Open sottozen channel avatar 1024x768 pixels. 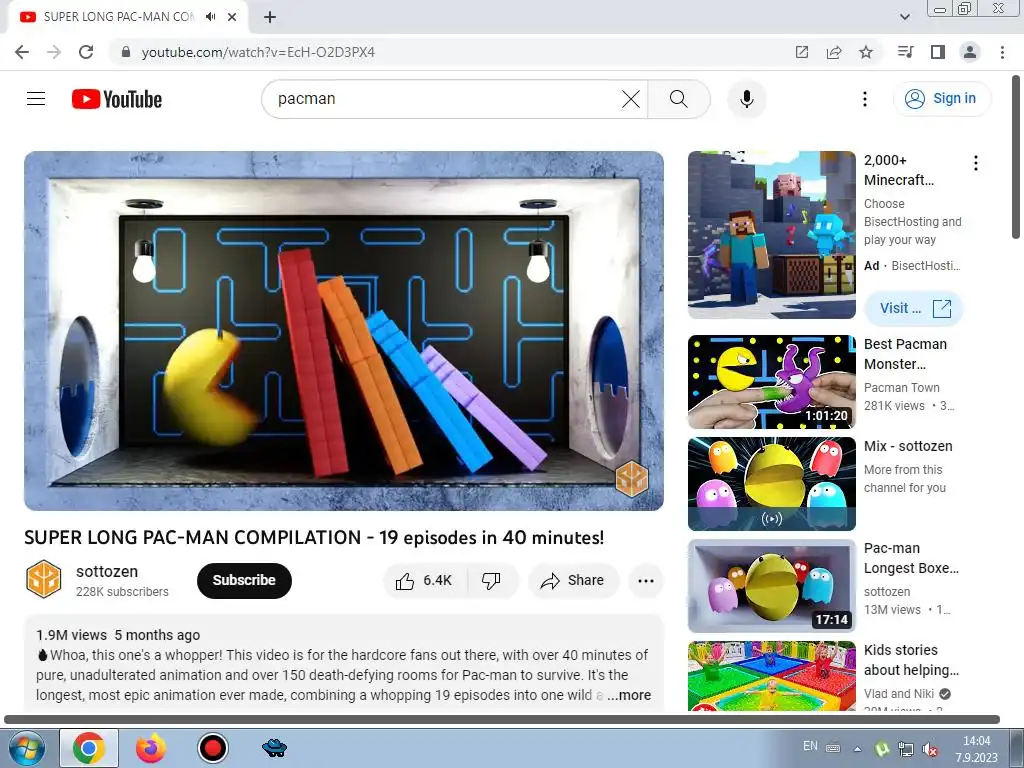43,579
